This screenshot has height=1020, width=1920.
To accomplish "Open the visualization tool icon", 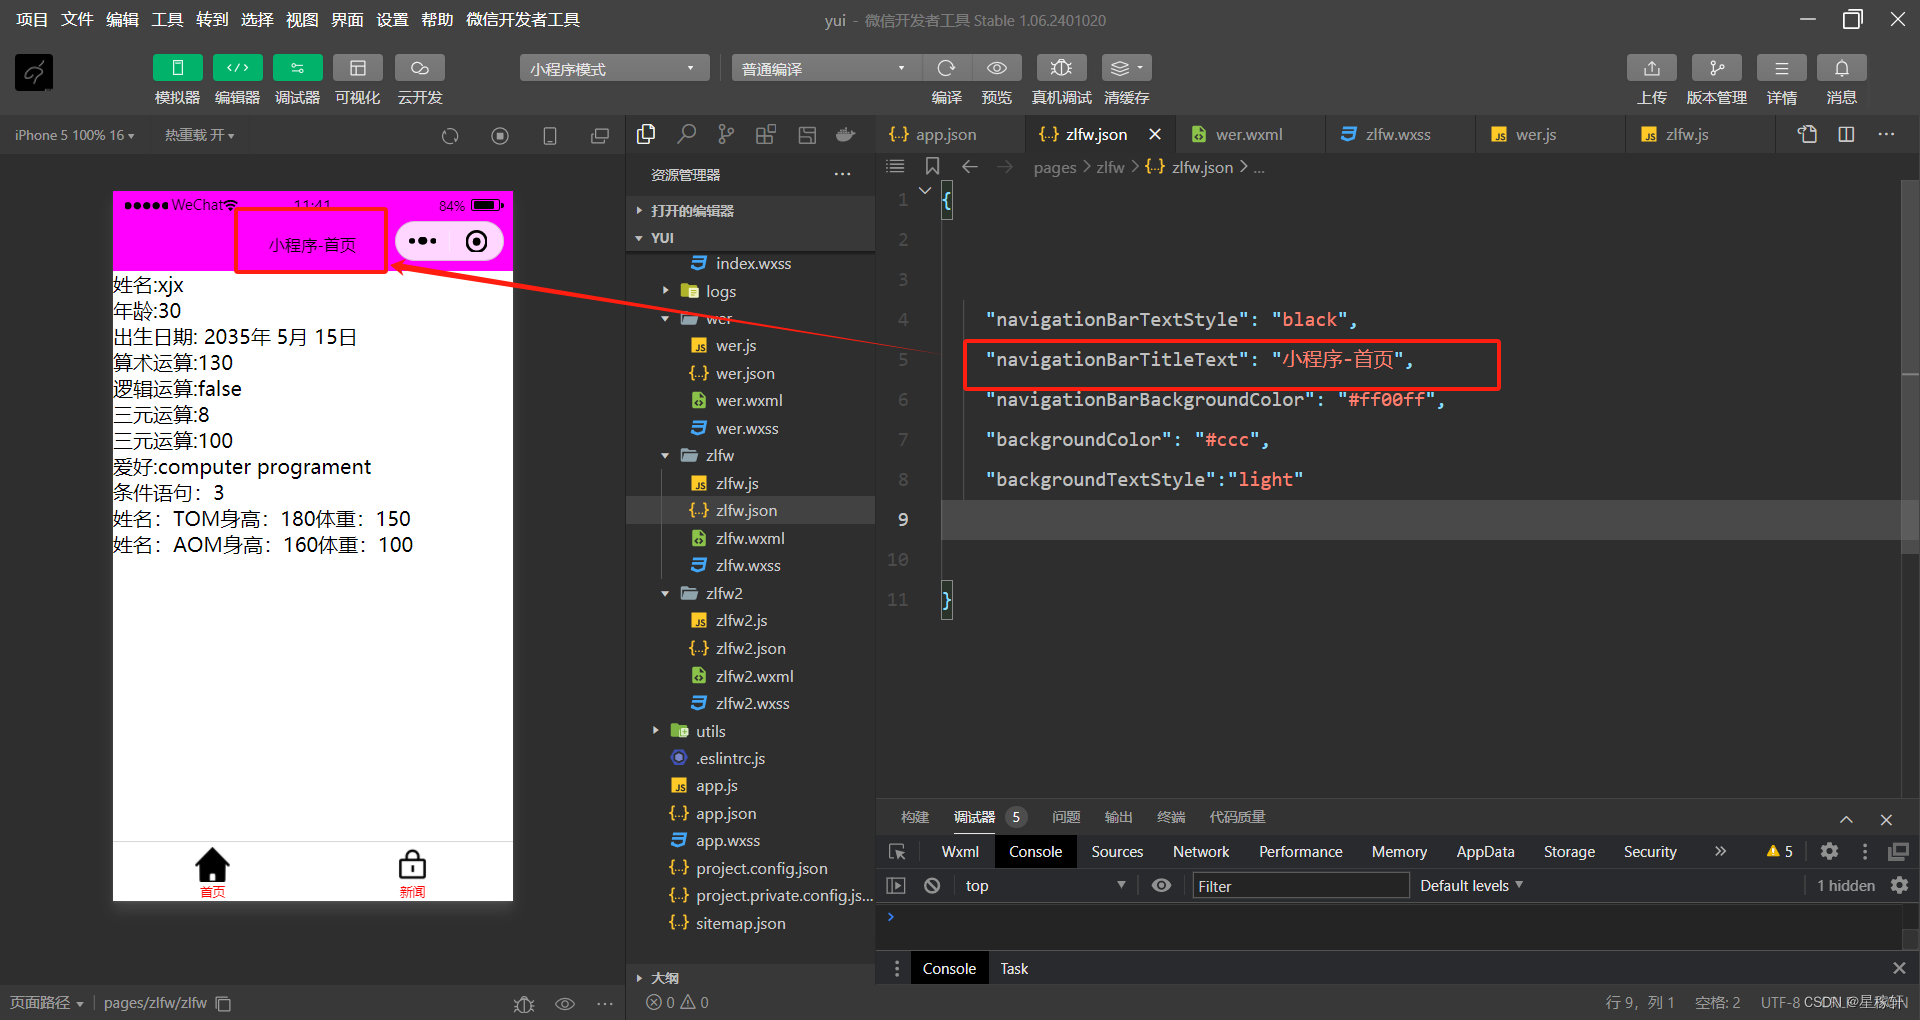I will click(357, 68).
